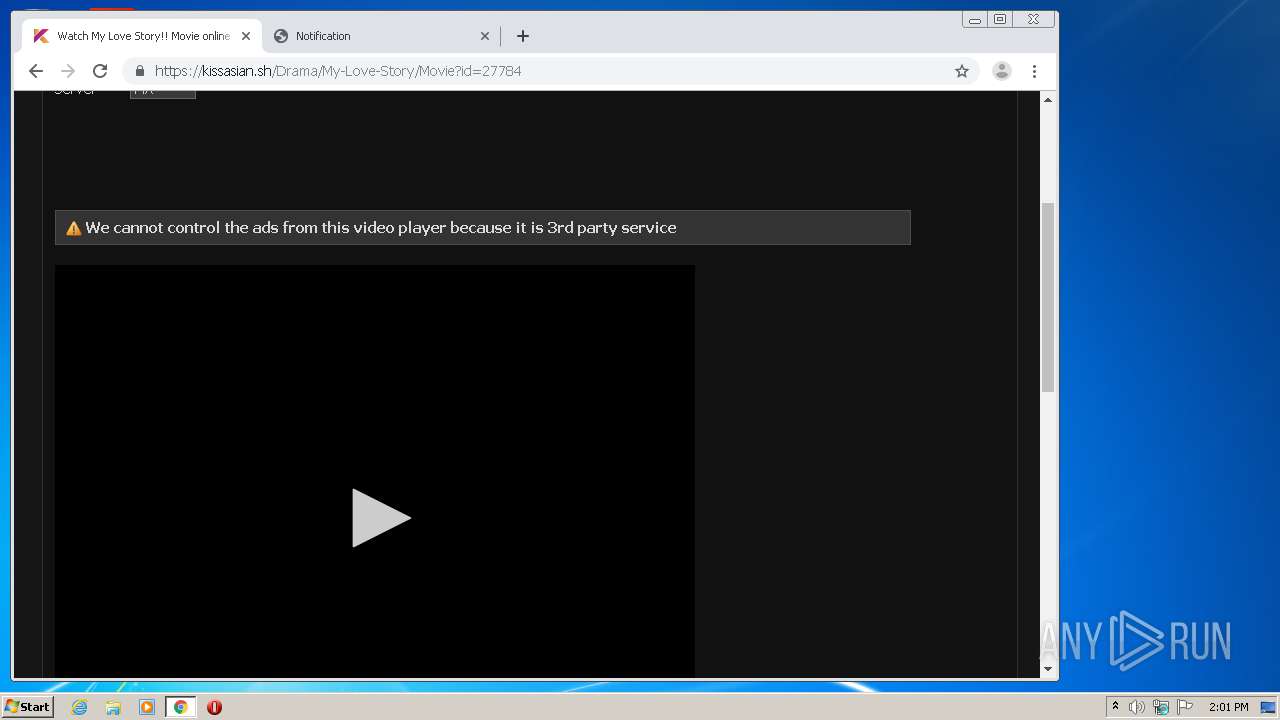This screenshot has height=720, width=1280.
Task: Bookmark this page with the star icon
Action: [962, 71]
